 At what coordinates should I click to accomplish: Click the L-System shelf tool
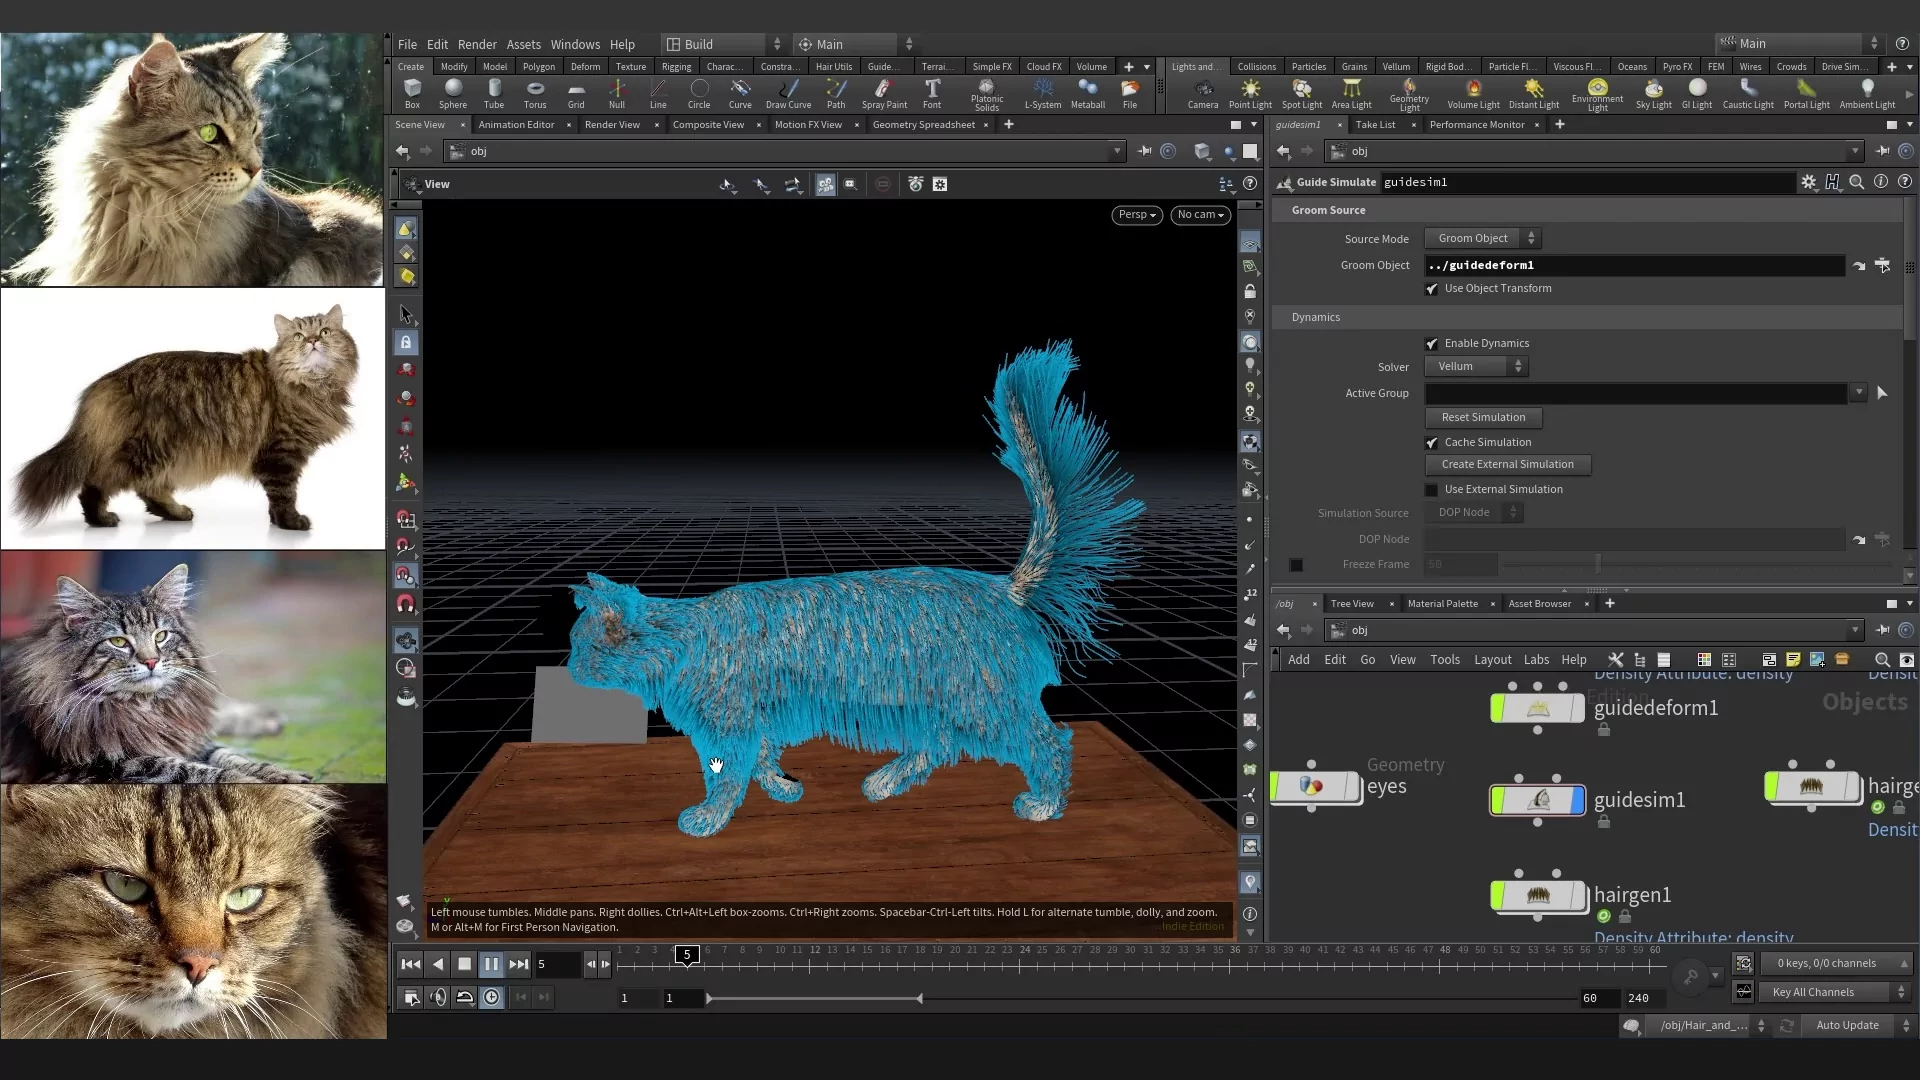pyautogui.click(x=1042, y=92)
